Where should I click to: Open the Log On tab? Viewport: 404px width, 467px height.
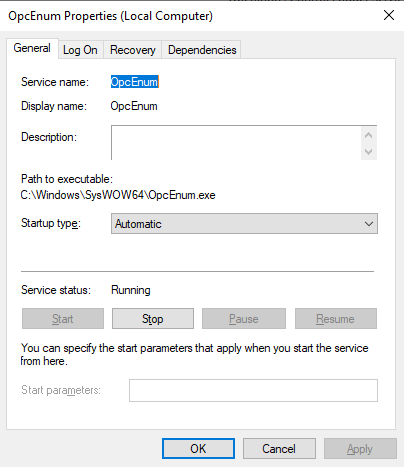click(80, 50)
